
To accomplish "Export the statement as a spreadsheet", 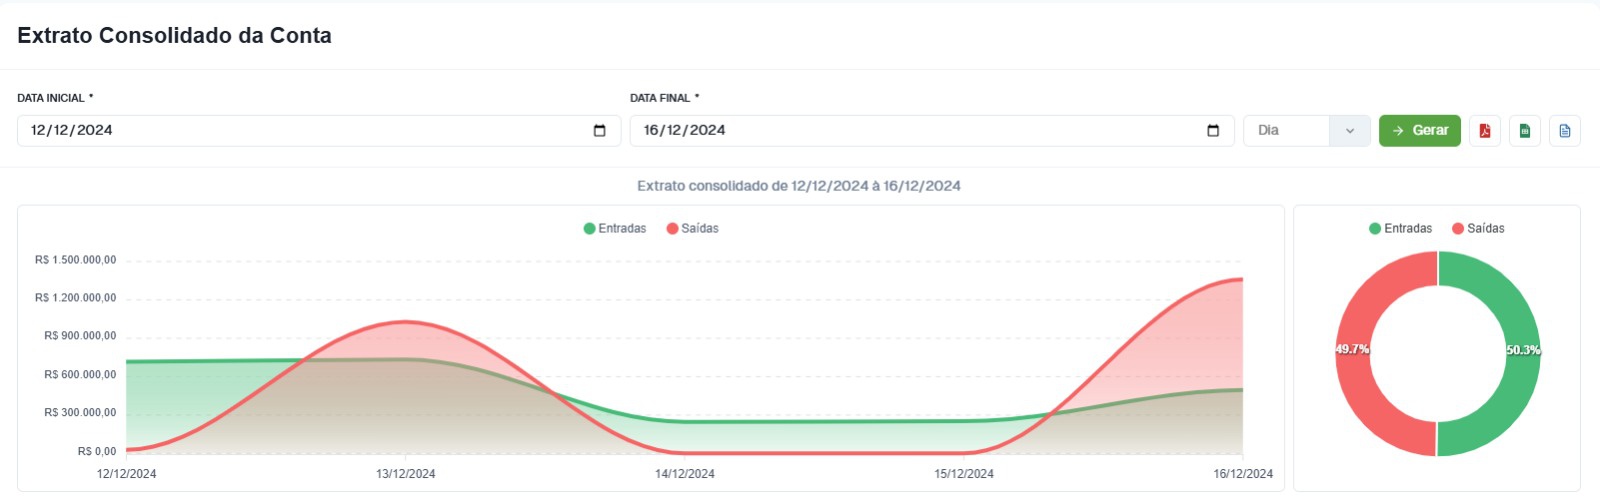I will coord(1525,131).
